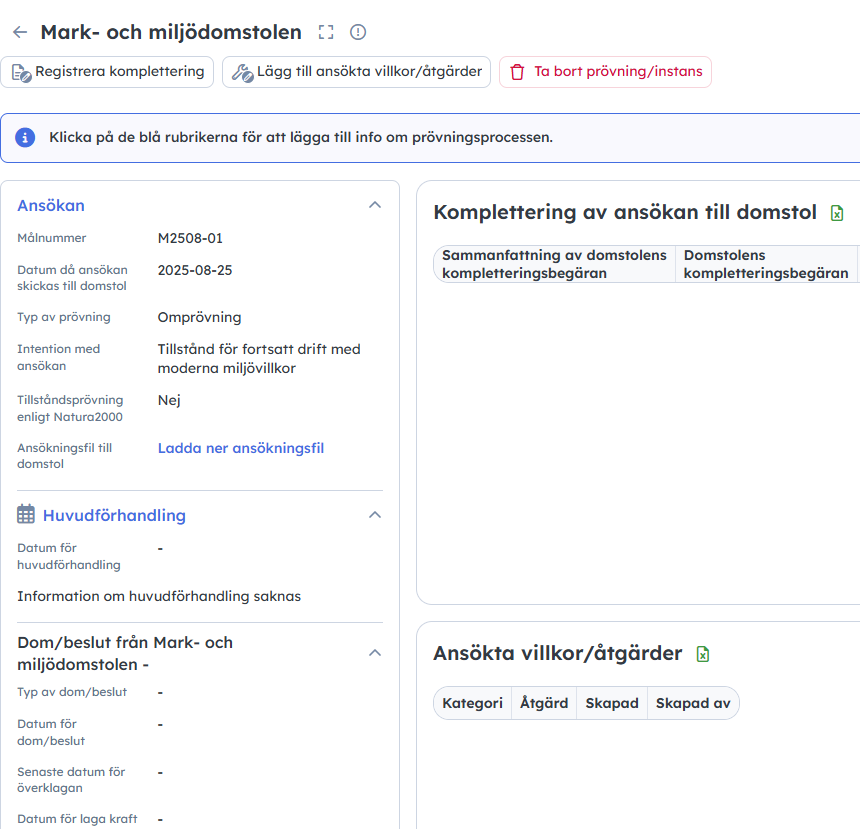Screen dimensions: 860x829
Task: Click Lägg till ansökta villkor/åtgärder button
Action: [x=356, y=72]
